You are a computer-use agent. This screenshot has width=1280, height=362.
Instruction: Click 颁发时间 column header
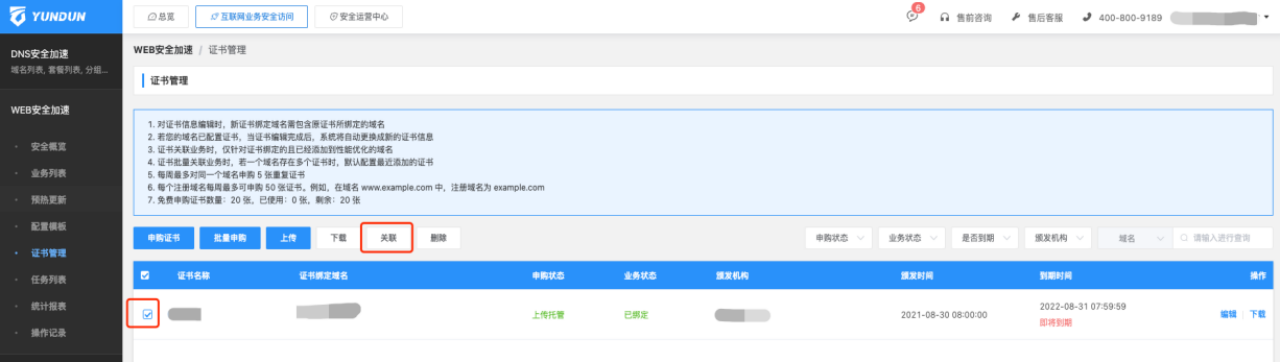[918, 275]
